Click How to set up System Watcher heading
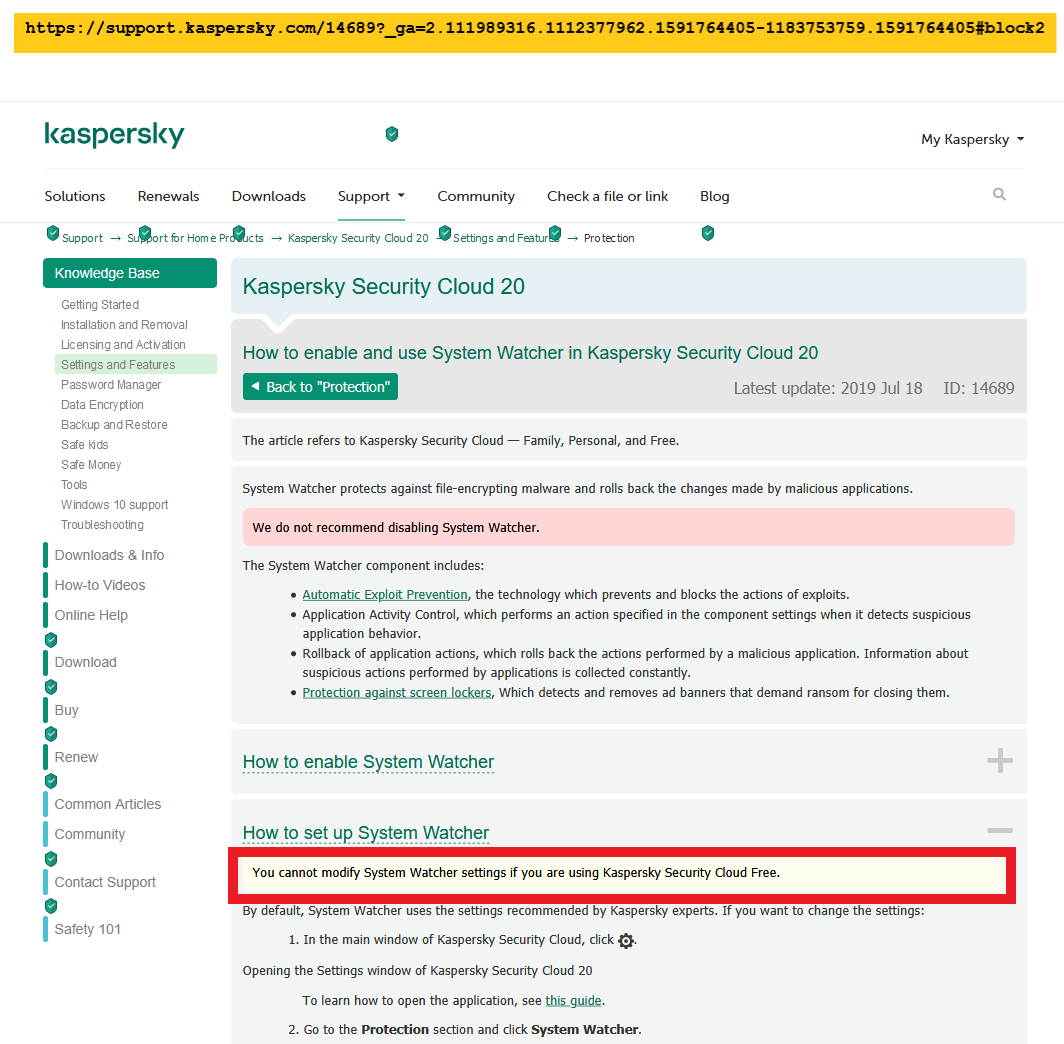Screen dimensions: 1064x1044 (366, 832)
